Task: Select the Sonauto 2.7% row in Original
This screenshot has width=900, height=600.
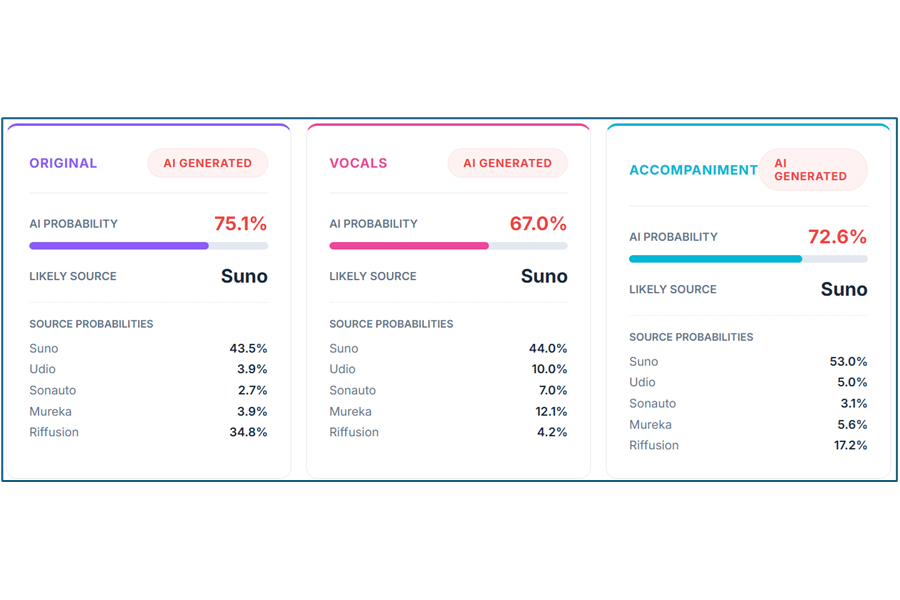Action: tap(148, 390)
